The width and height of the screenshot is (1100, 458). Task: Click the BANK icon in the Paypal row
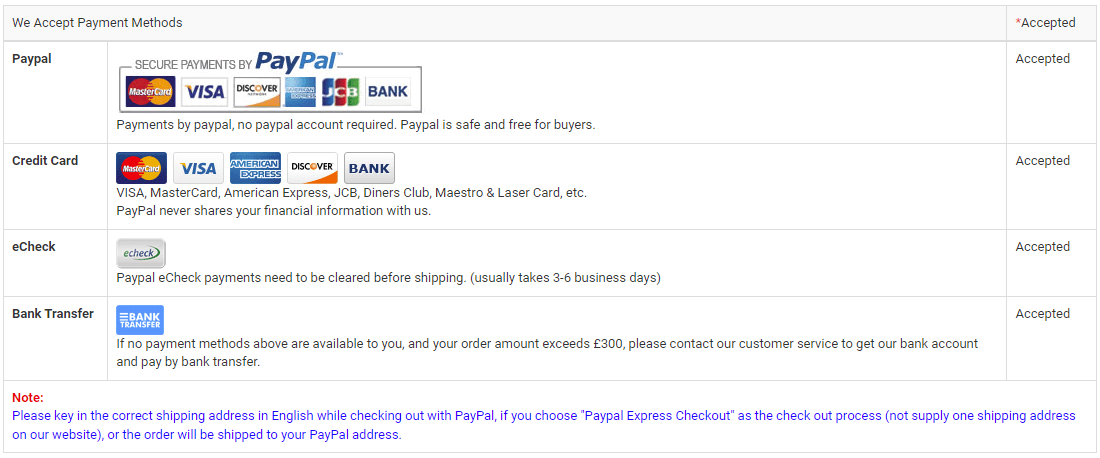pos(387,92)
